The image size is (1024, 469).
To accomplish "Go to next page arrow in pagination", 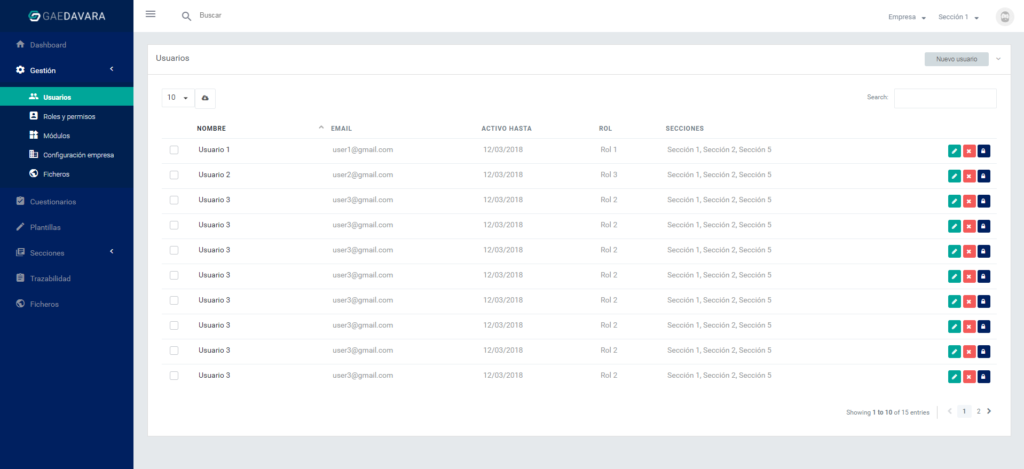I will [x=989, y=411].
